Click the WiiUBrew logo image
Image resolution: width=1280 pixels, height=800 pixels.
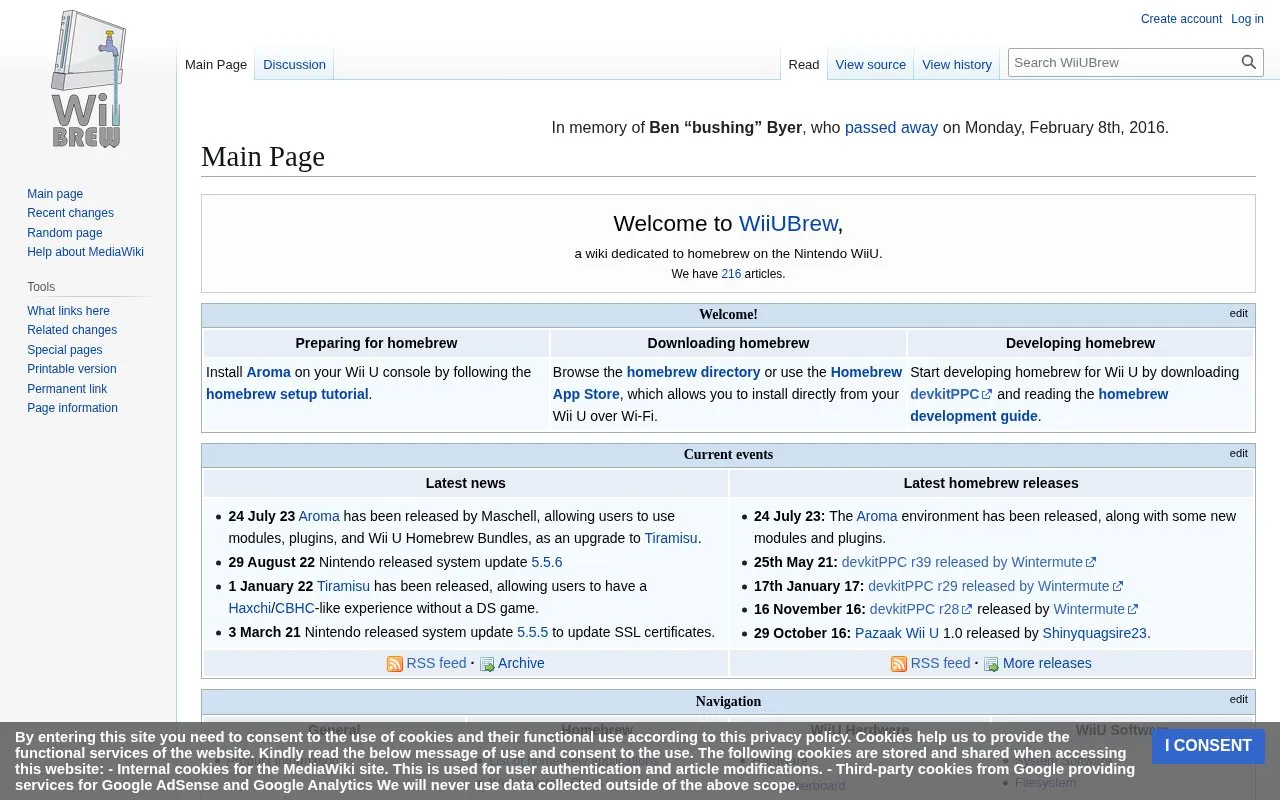pyautogui.click(x=88, y=80)
